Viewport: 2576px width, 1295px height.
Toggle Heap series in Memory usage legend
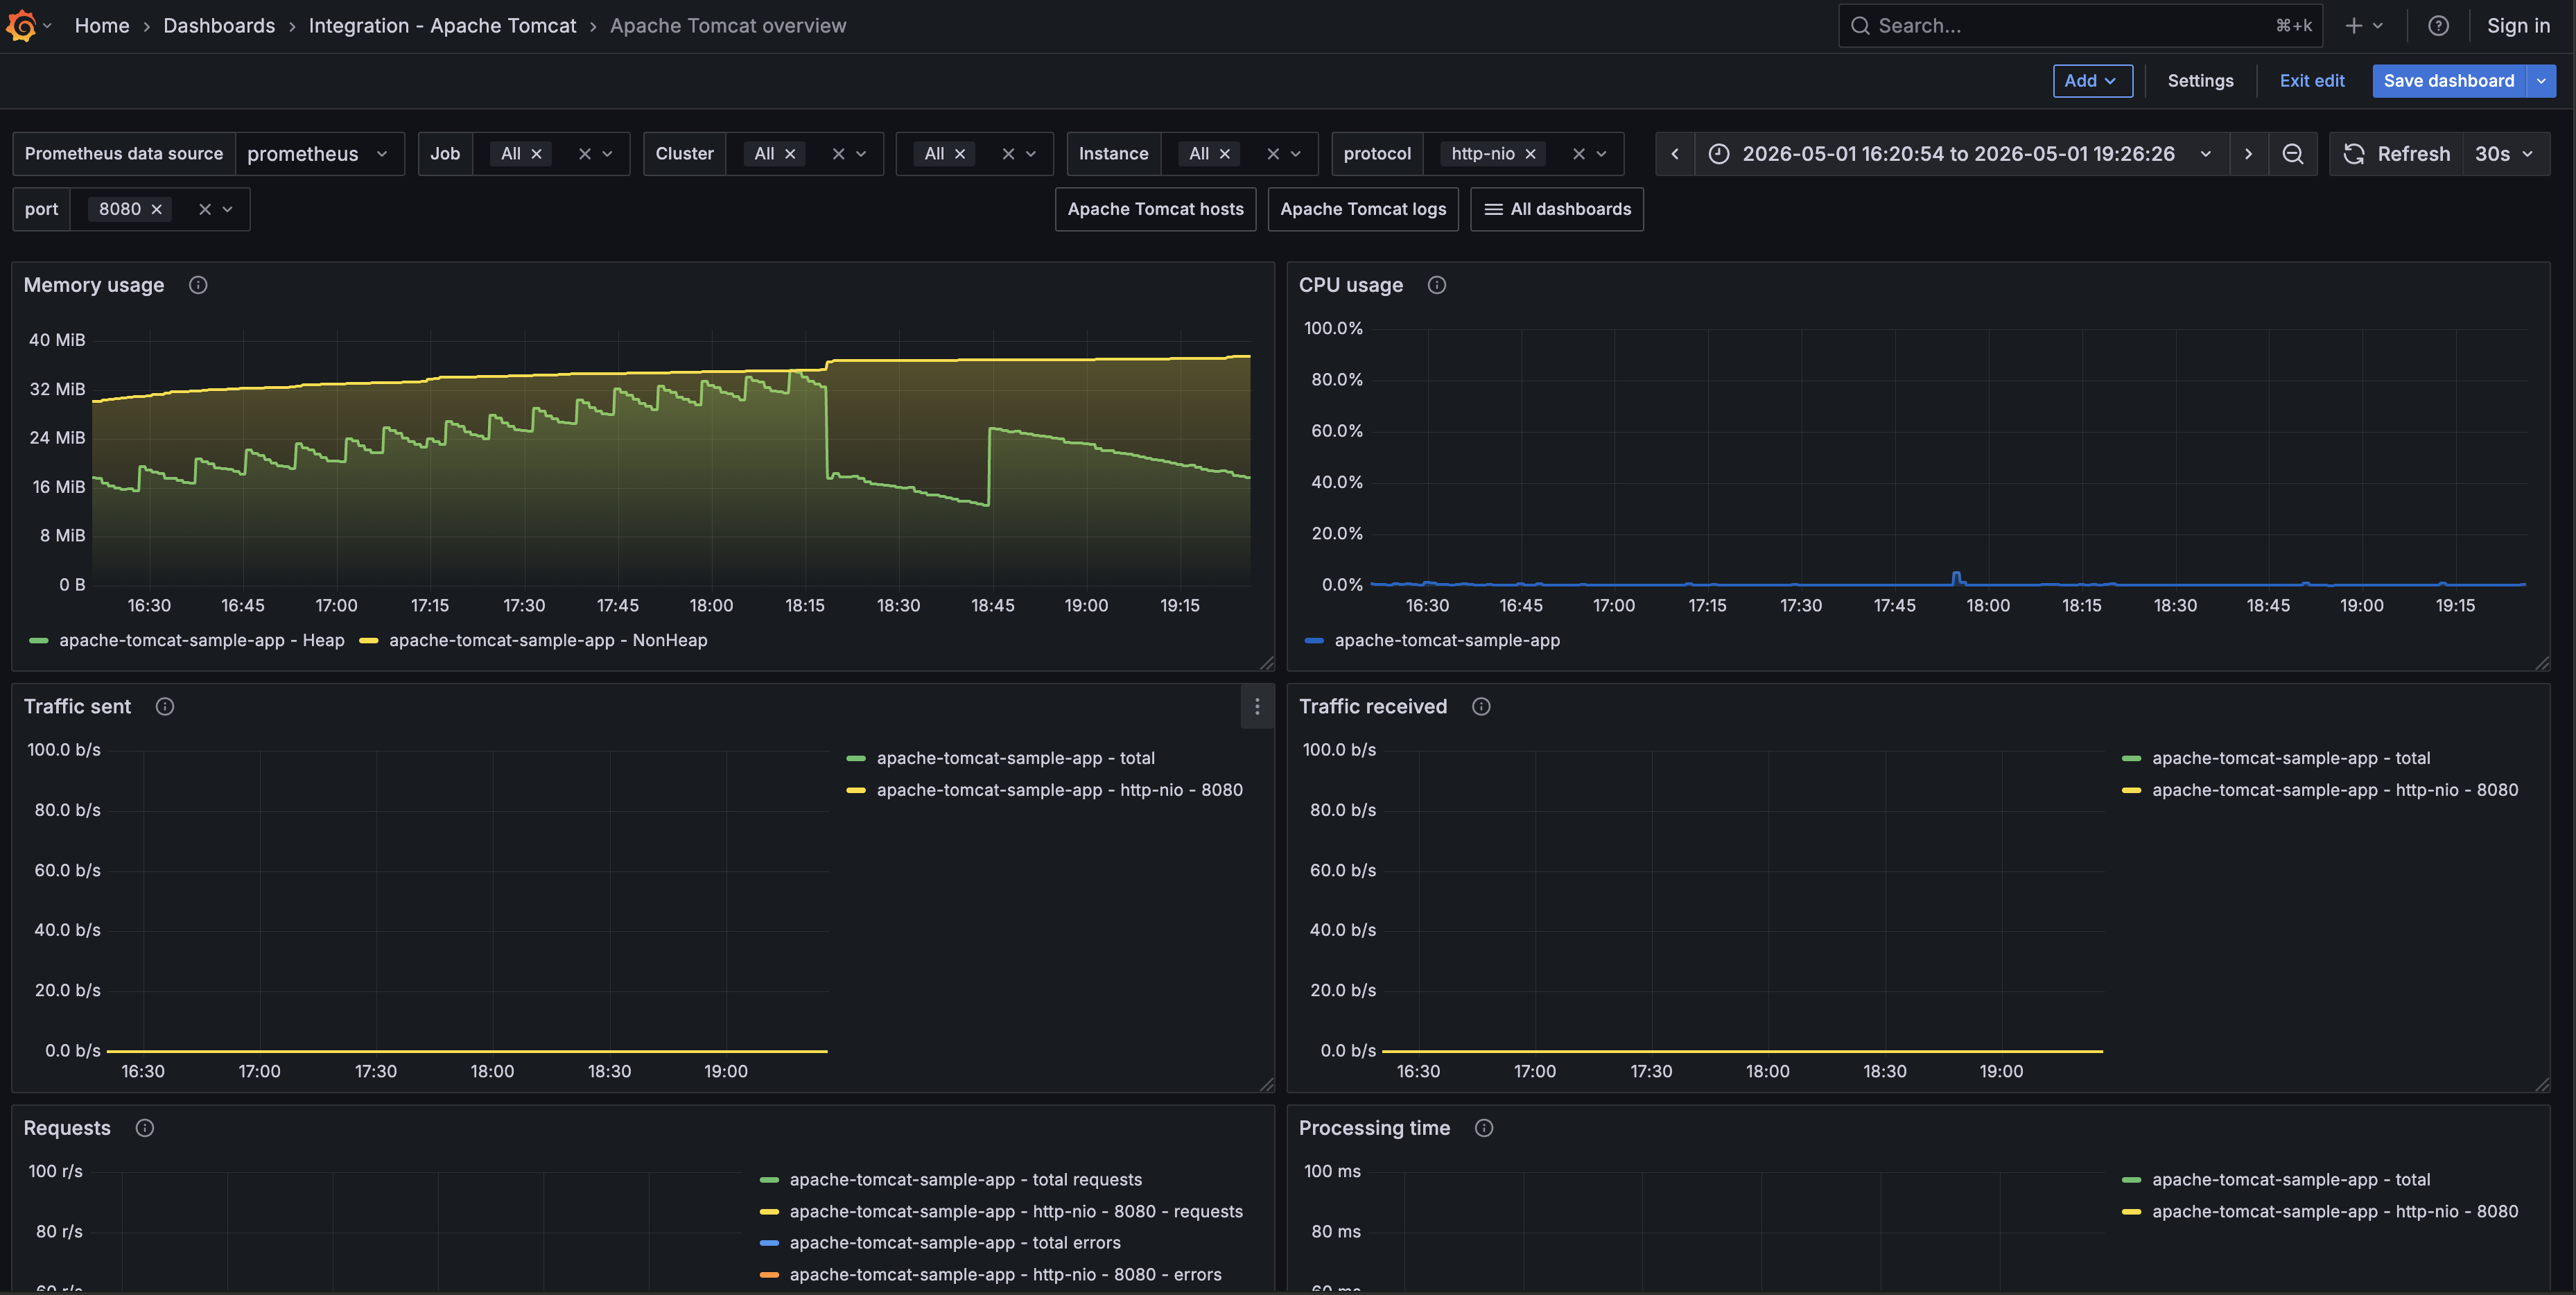(x=202, y=640)
